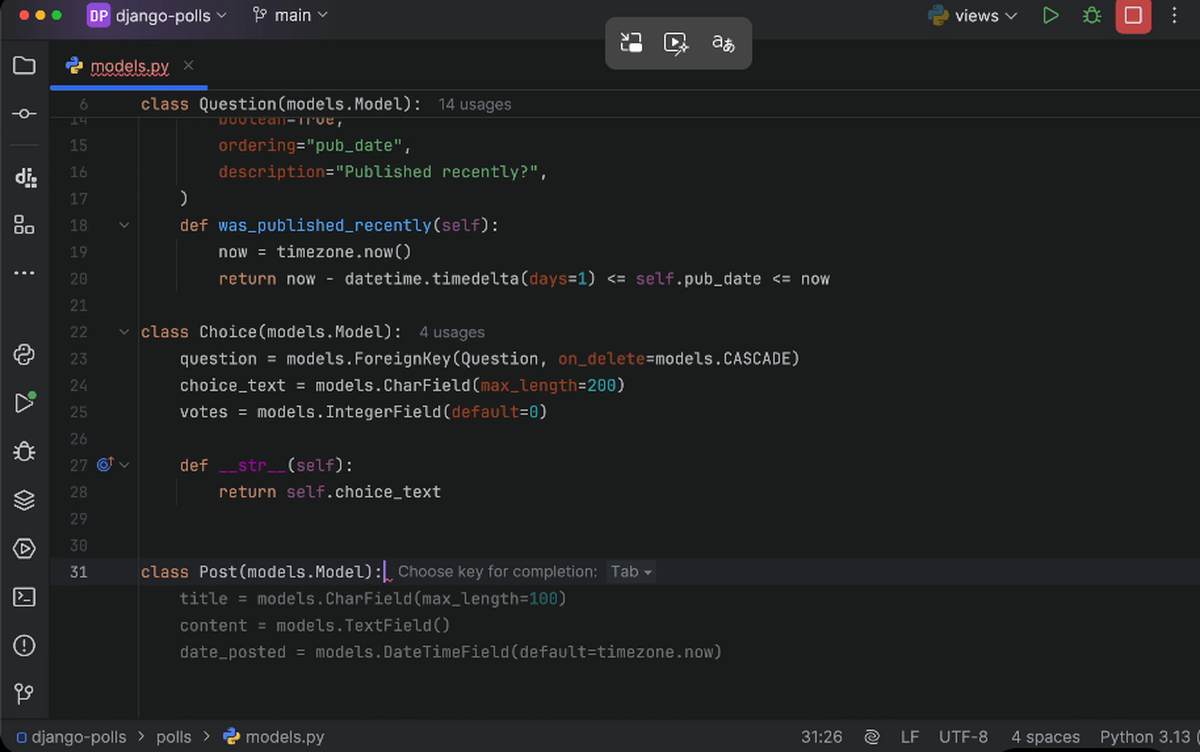Image resolution: width=1200 pixels, height=752 pixels.
Task: Stop the running process
Action: coord(1133,16)
